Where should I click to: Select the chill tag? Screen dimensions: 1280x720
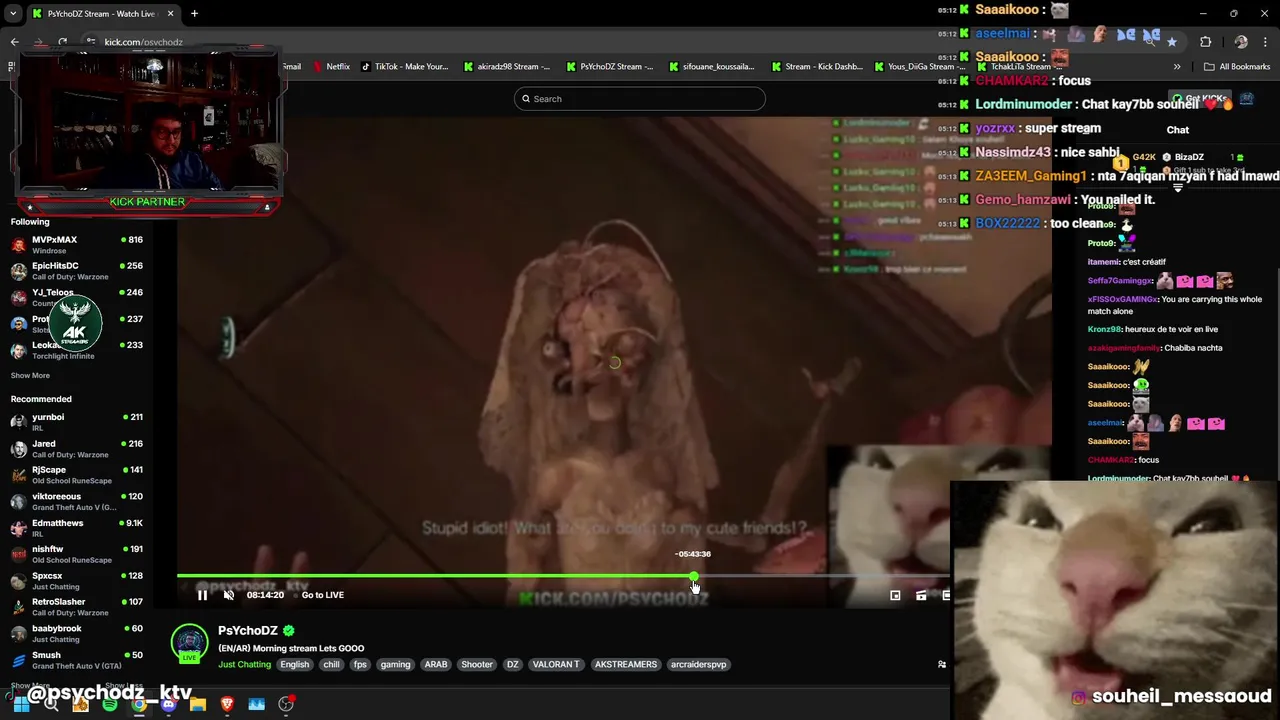click(331, 665)
